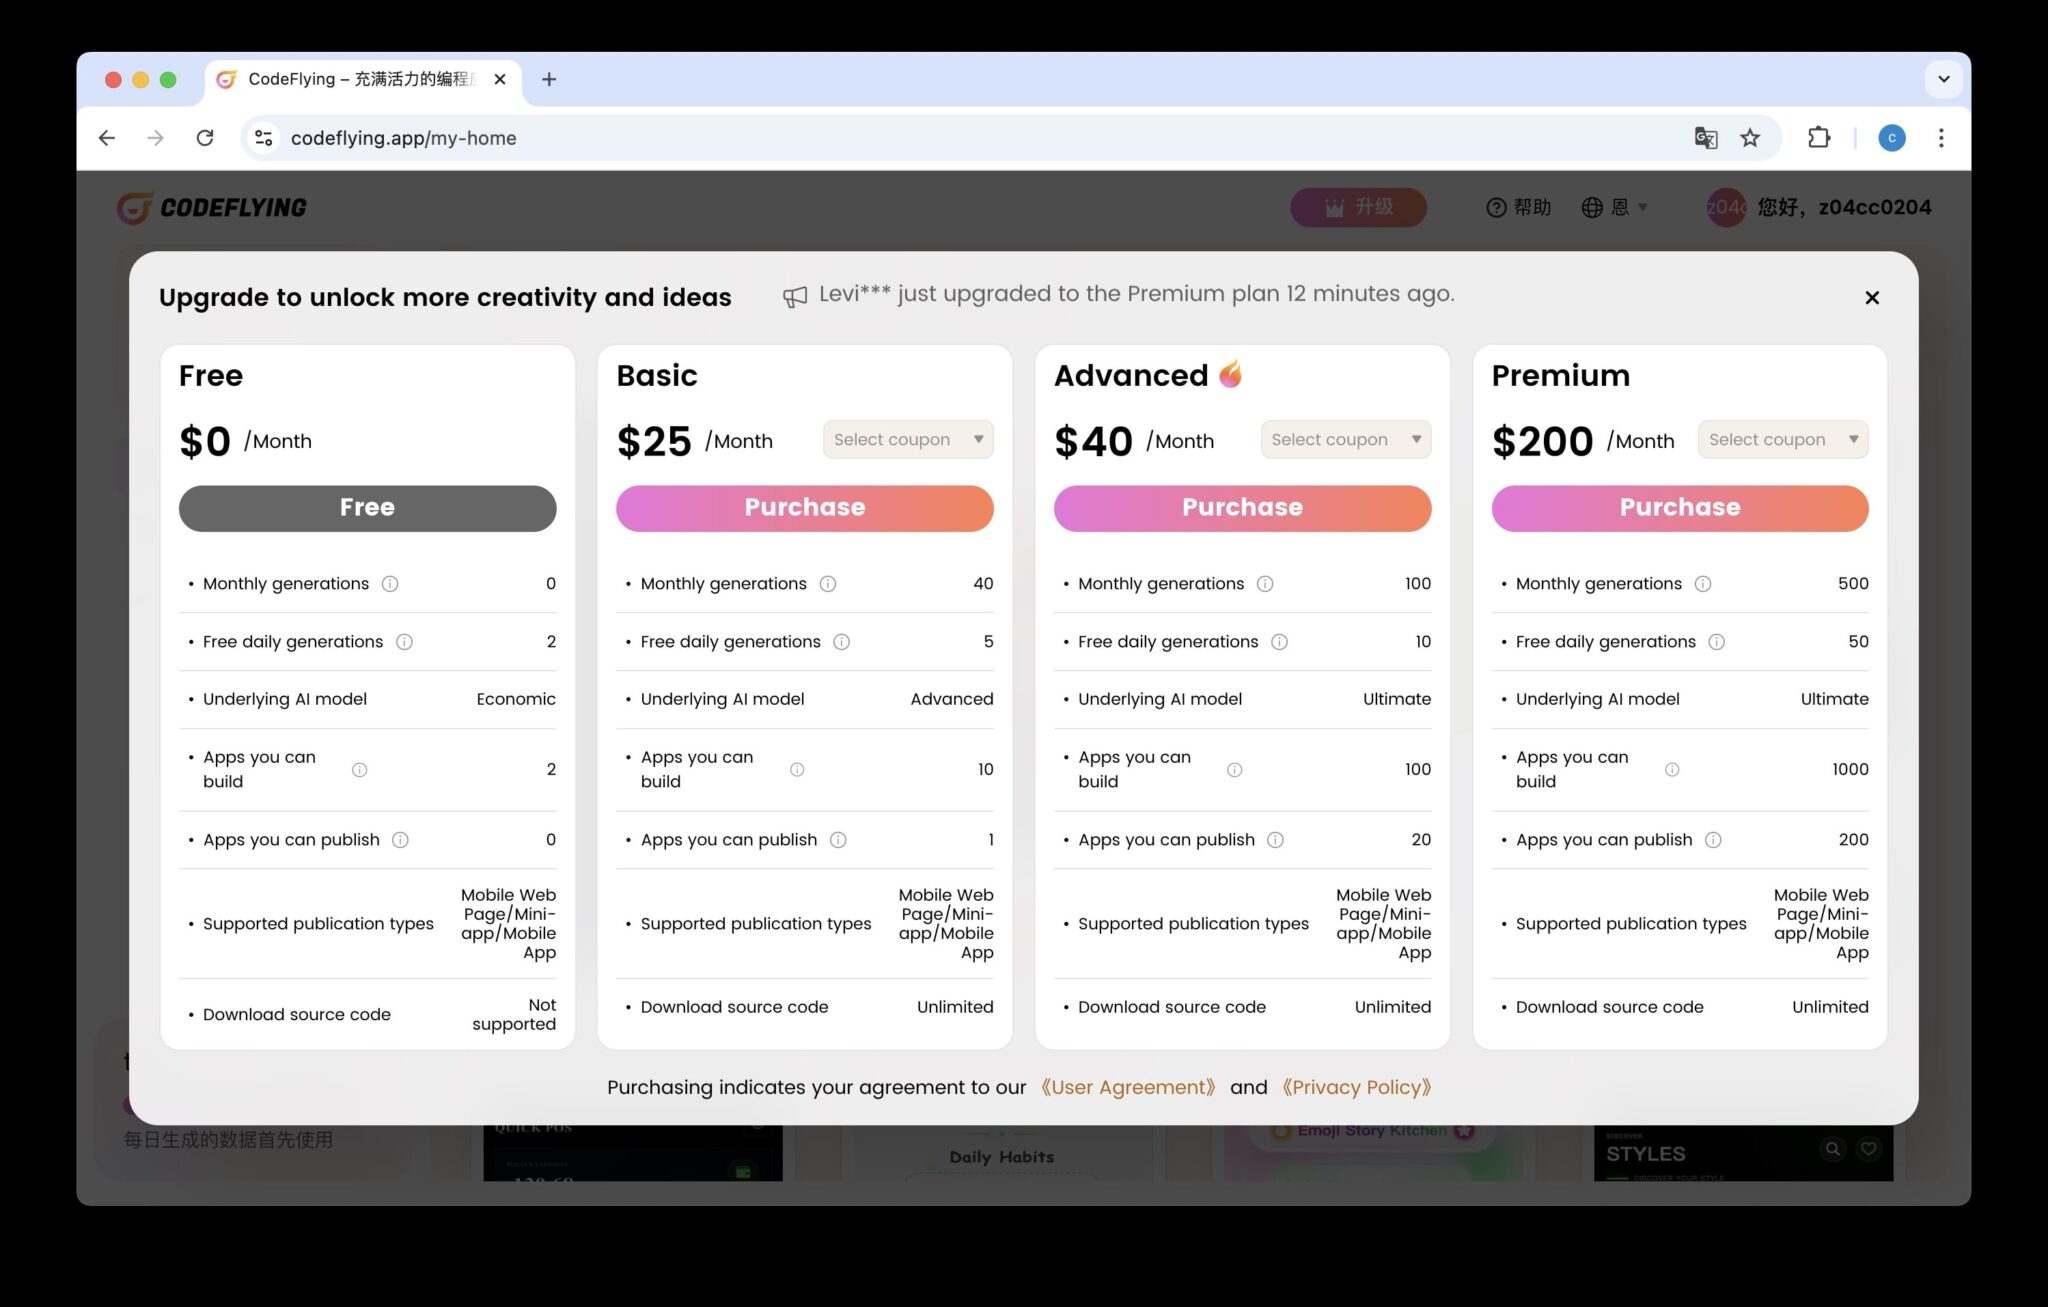This screenshot has width=2048, height=1307.
Task: Click the megaphone announcement icon
Action: (793, 294)
